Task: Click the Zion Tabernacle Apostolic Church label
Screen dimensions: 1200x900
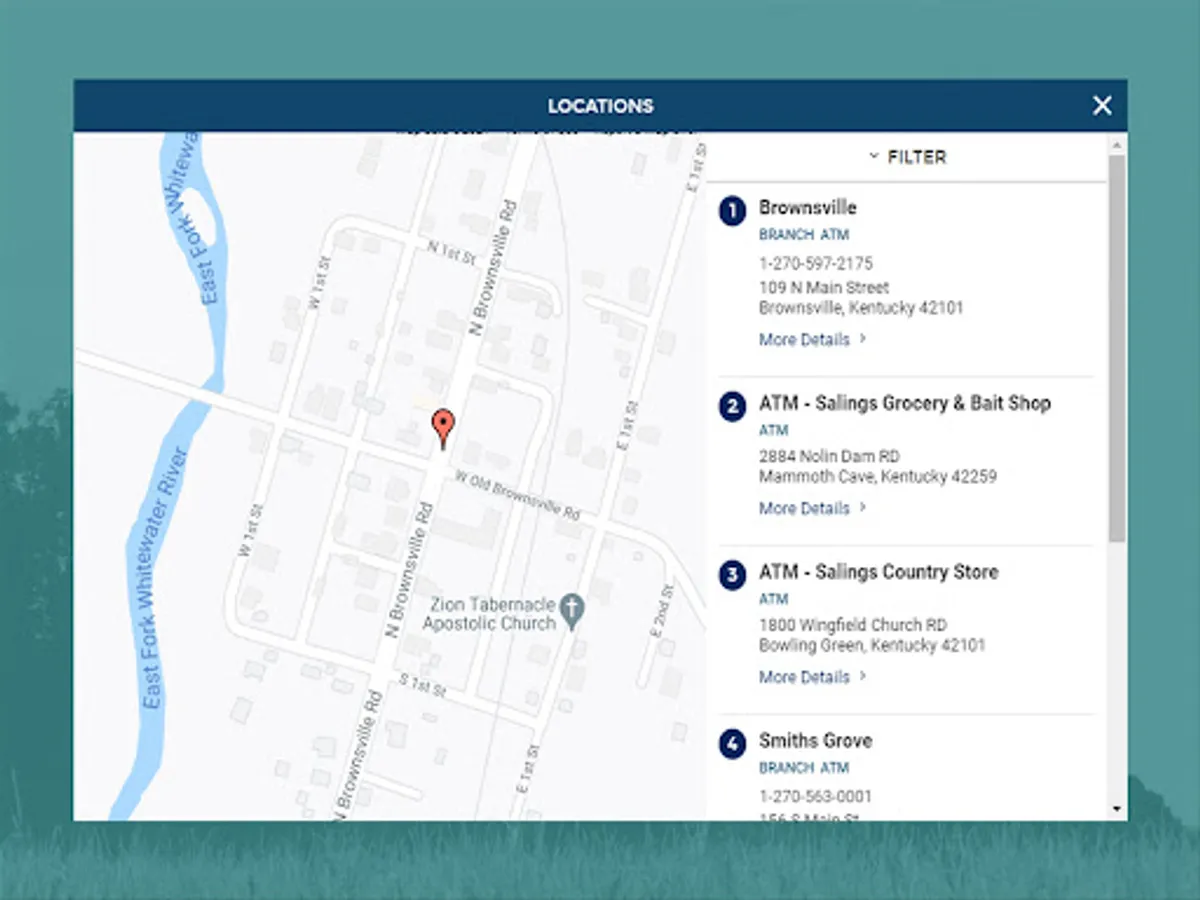Action: click(489, 614)
